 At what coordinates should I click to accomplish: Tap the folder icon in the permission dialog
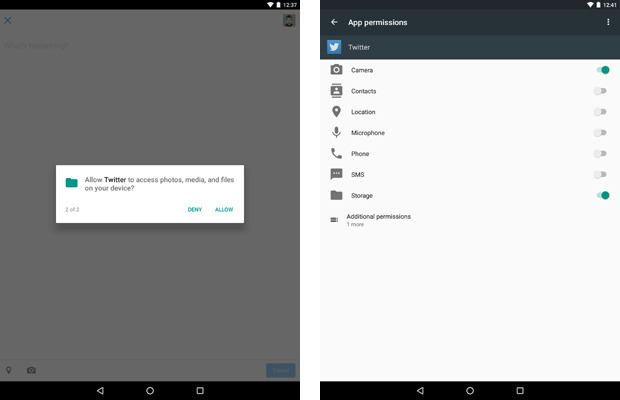pos(72,183)
